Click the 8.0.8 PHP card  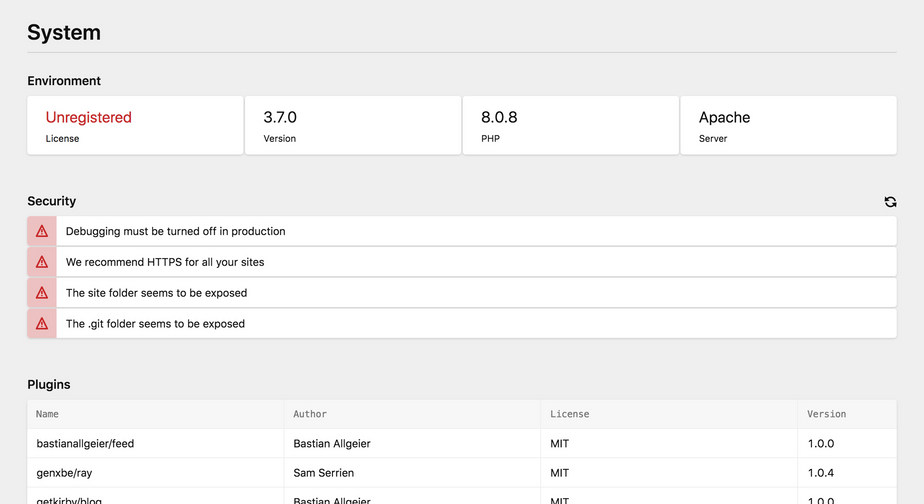pos(571,126)
